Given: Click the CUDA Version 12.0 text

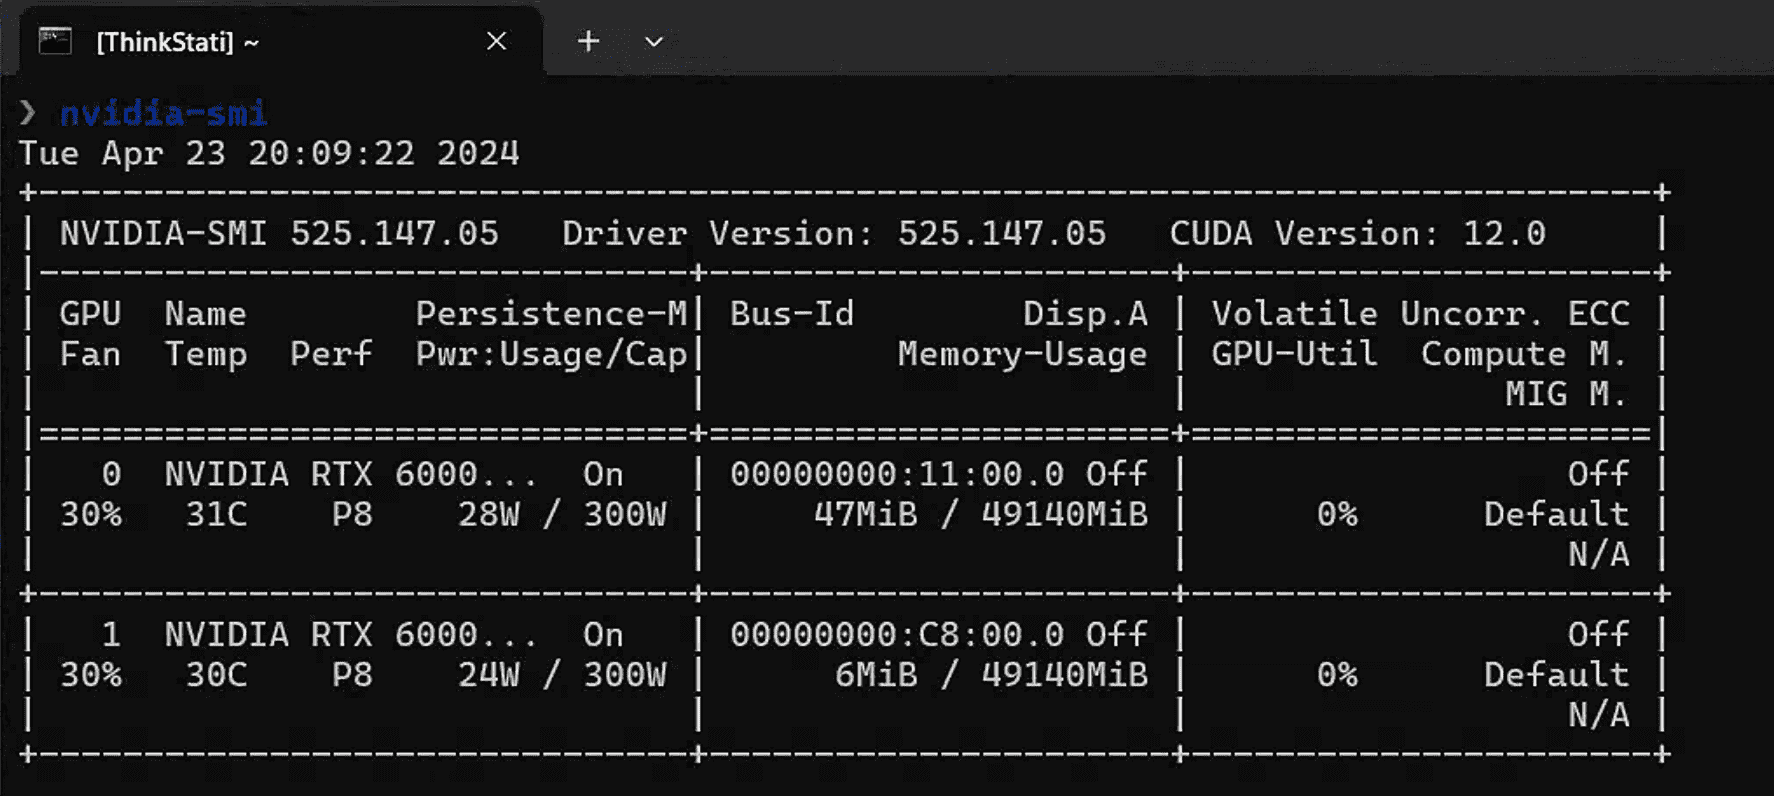Looking at the screenshot, I should pos(1357,234).
